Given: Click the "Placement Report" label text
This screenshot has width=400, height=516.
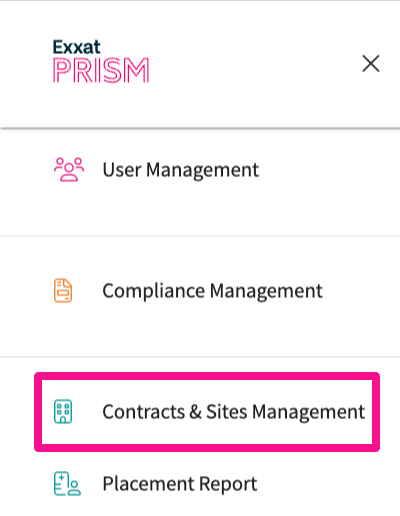Looking at the screenshot, I should pos(180,484).
